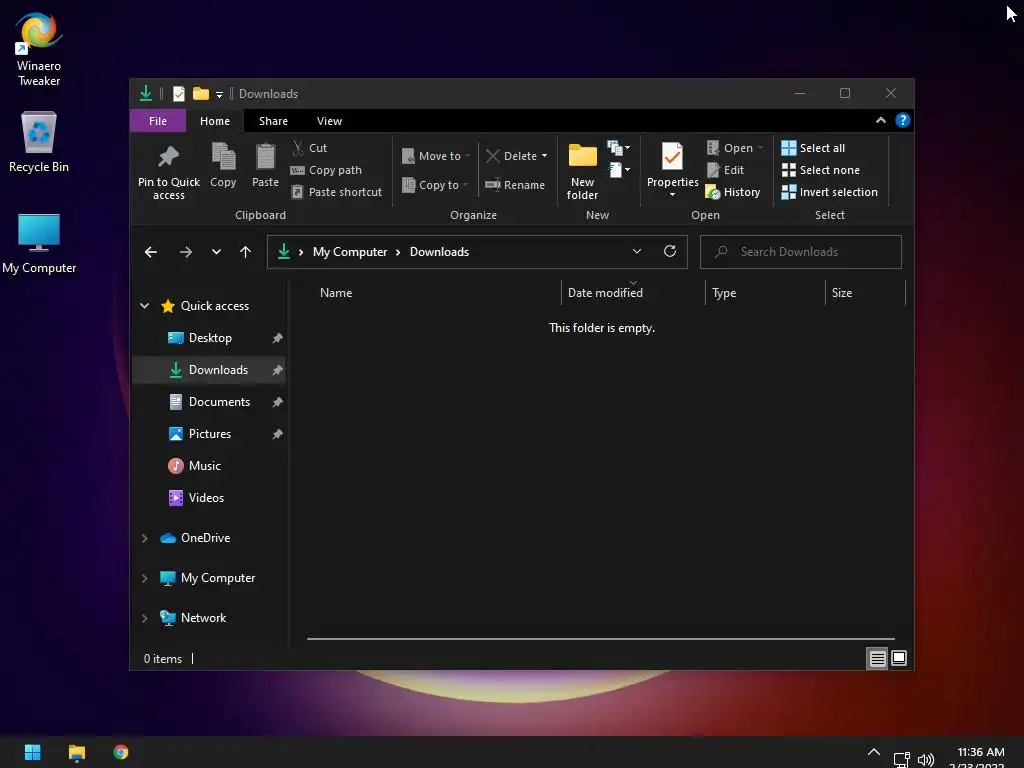Open Delete options dropdown arrow
The height and width of the screenshot is (768, 1024).
[544, 156]
